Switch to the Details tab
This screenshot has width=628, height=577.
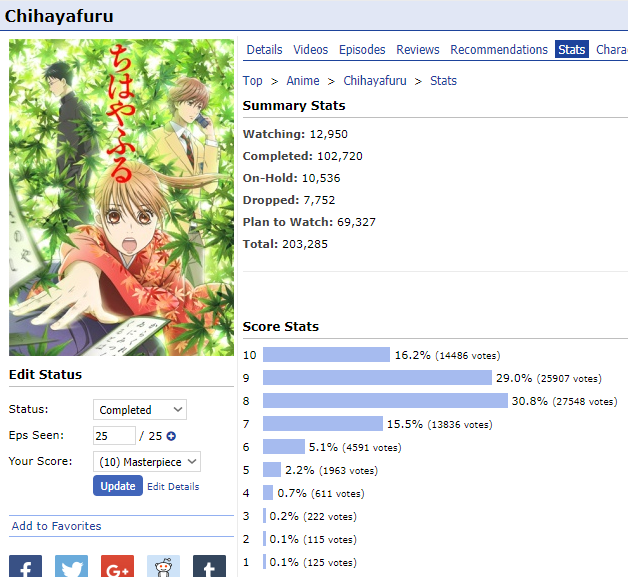(x=264, y=50)
